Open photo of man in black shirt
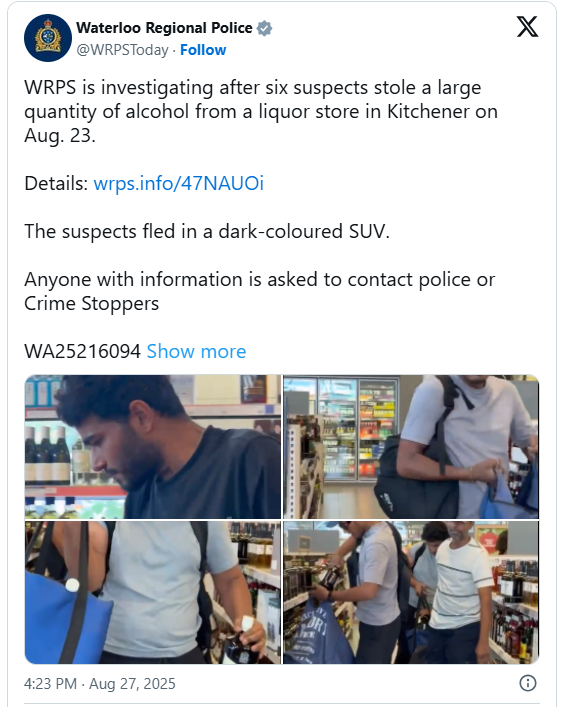The image size is (563, 707). tap(153, 446)
